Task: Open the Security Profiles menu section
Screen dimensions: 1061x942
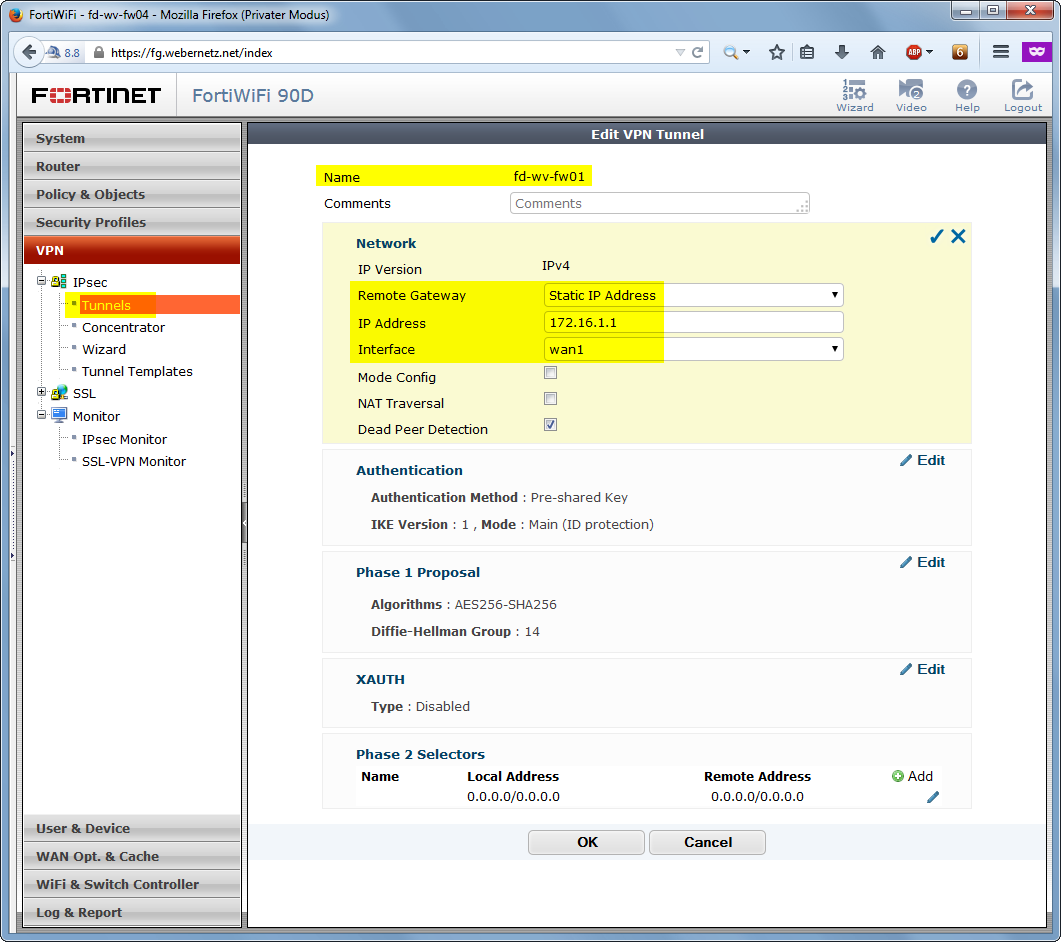Action: [132, 222]
